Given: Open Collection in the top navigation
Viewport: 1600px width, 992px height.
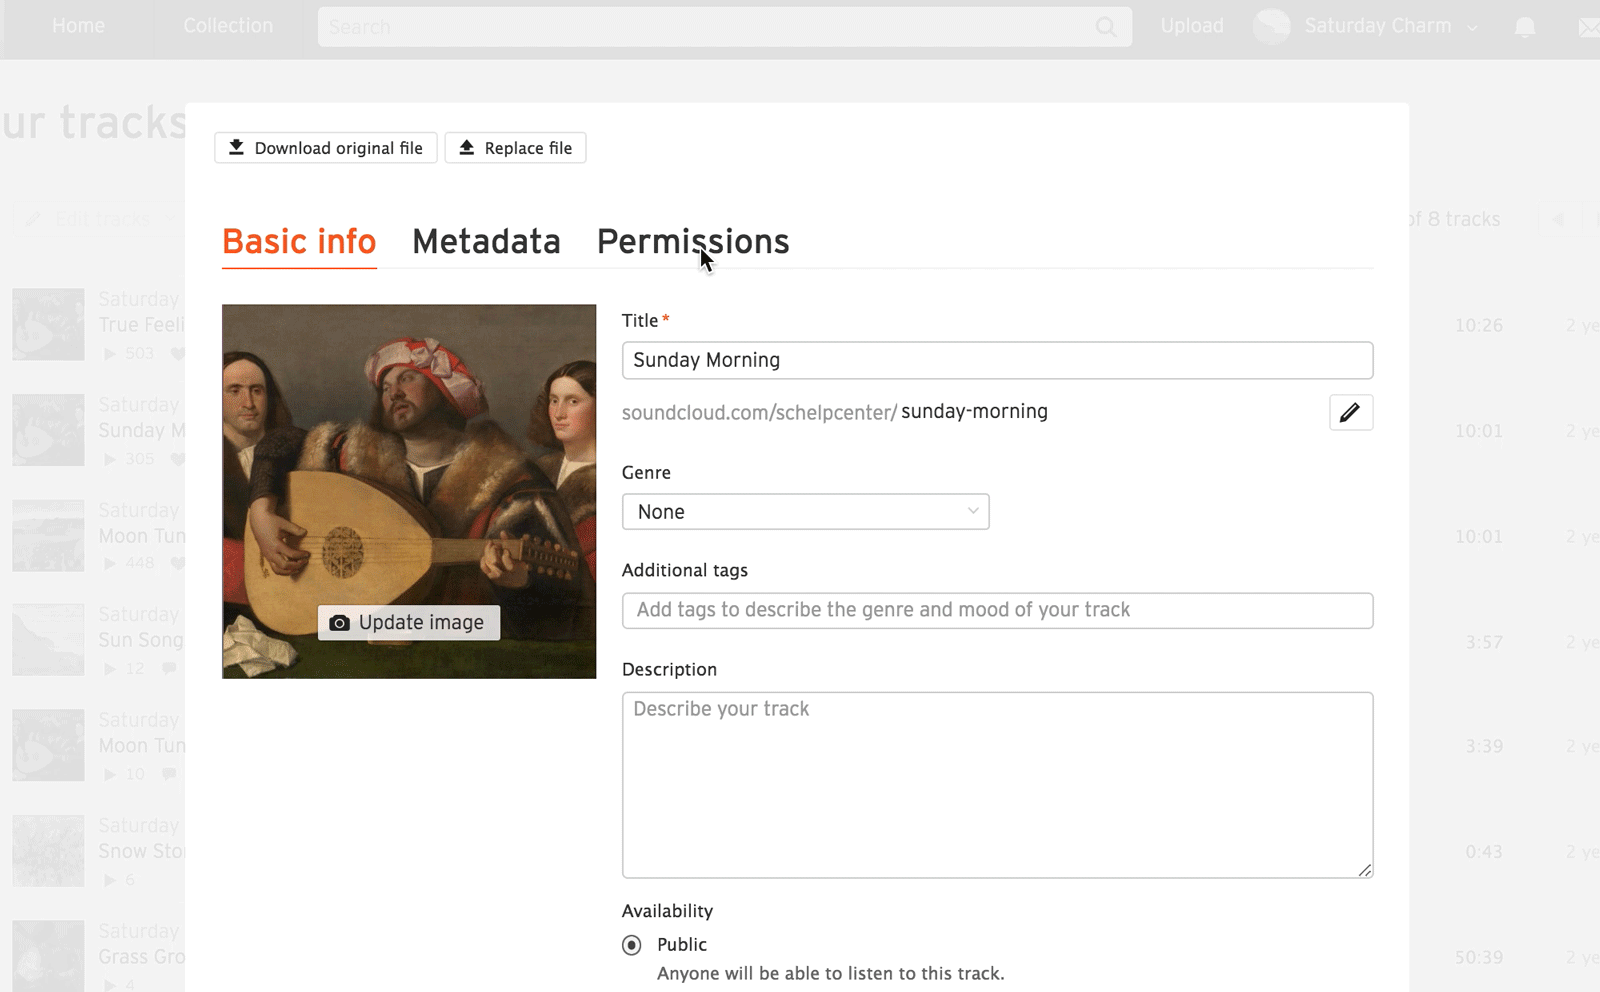Looking at the screenshot, I should coord(228,26).
